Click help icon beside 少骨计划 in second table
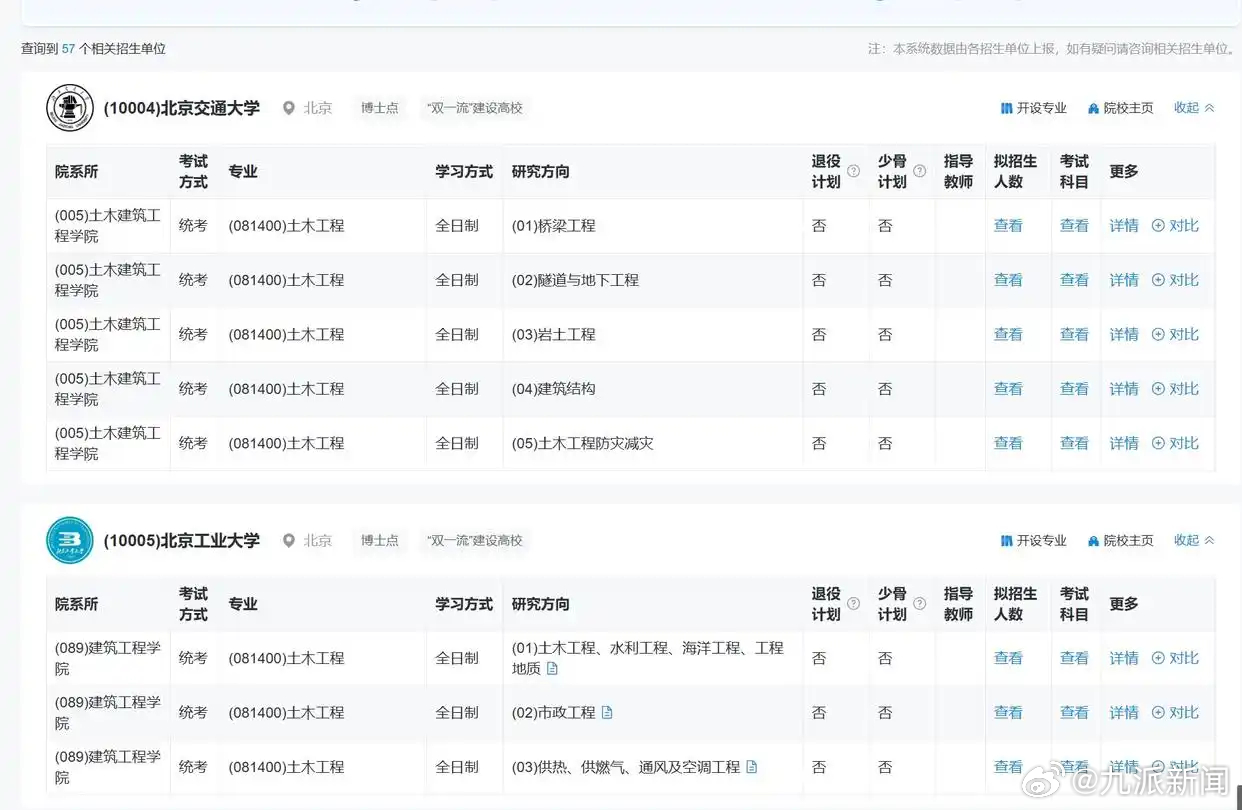 pyautogui.click(x=919, y=604)
